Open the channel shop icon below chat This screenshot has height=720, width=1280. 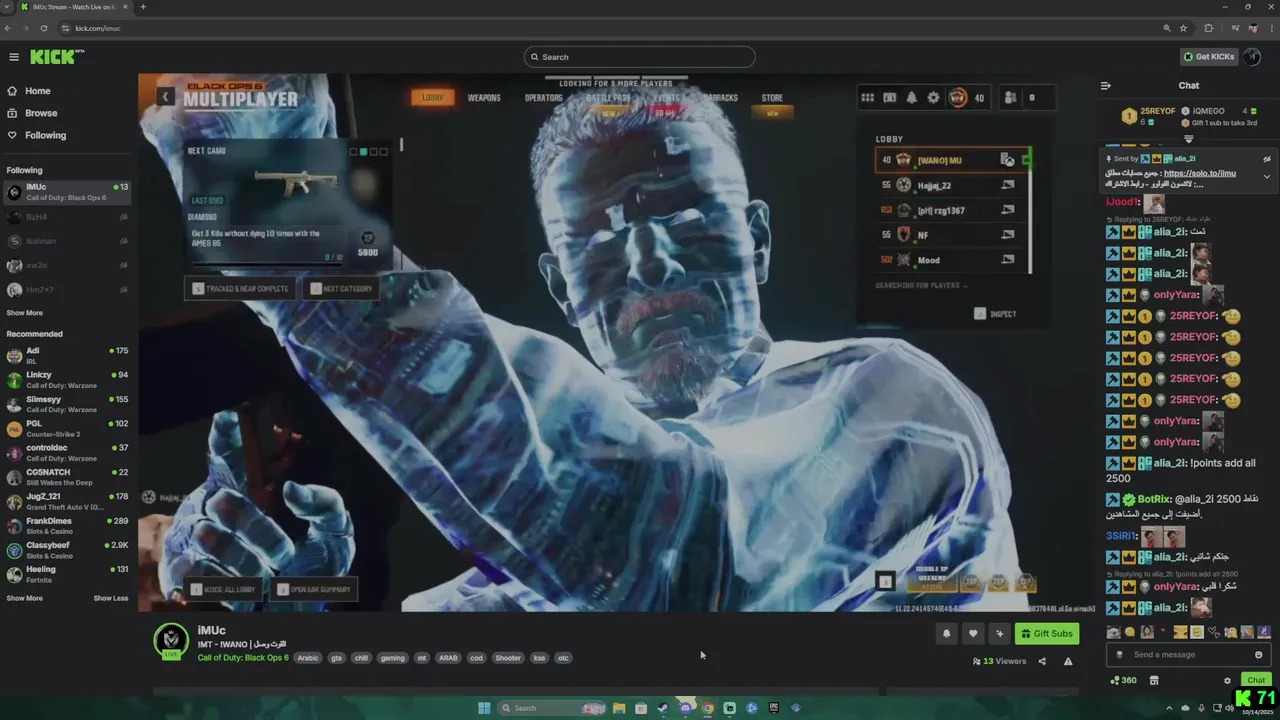coord(1153,680)
